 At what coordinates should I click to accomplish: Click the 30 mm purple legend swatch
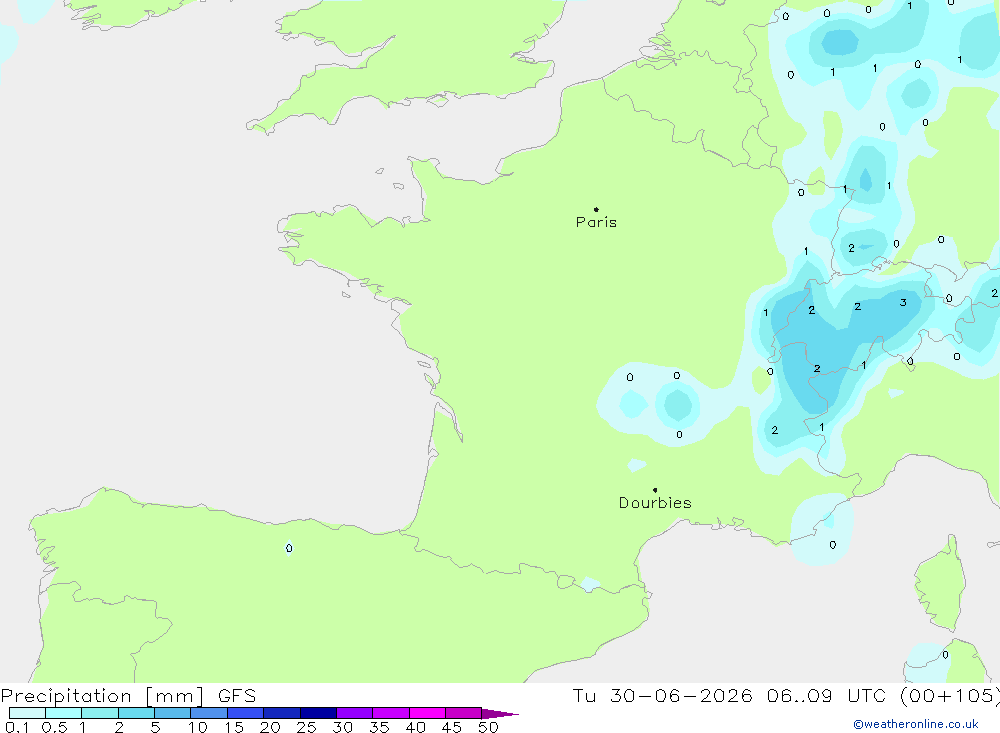coord(354,713)
